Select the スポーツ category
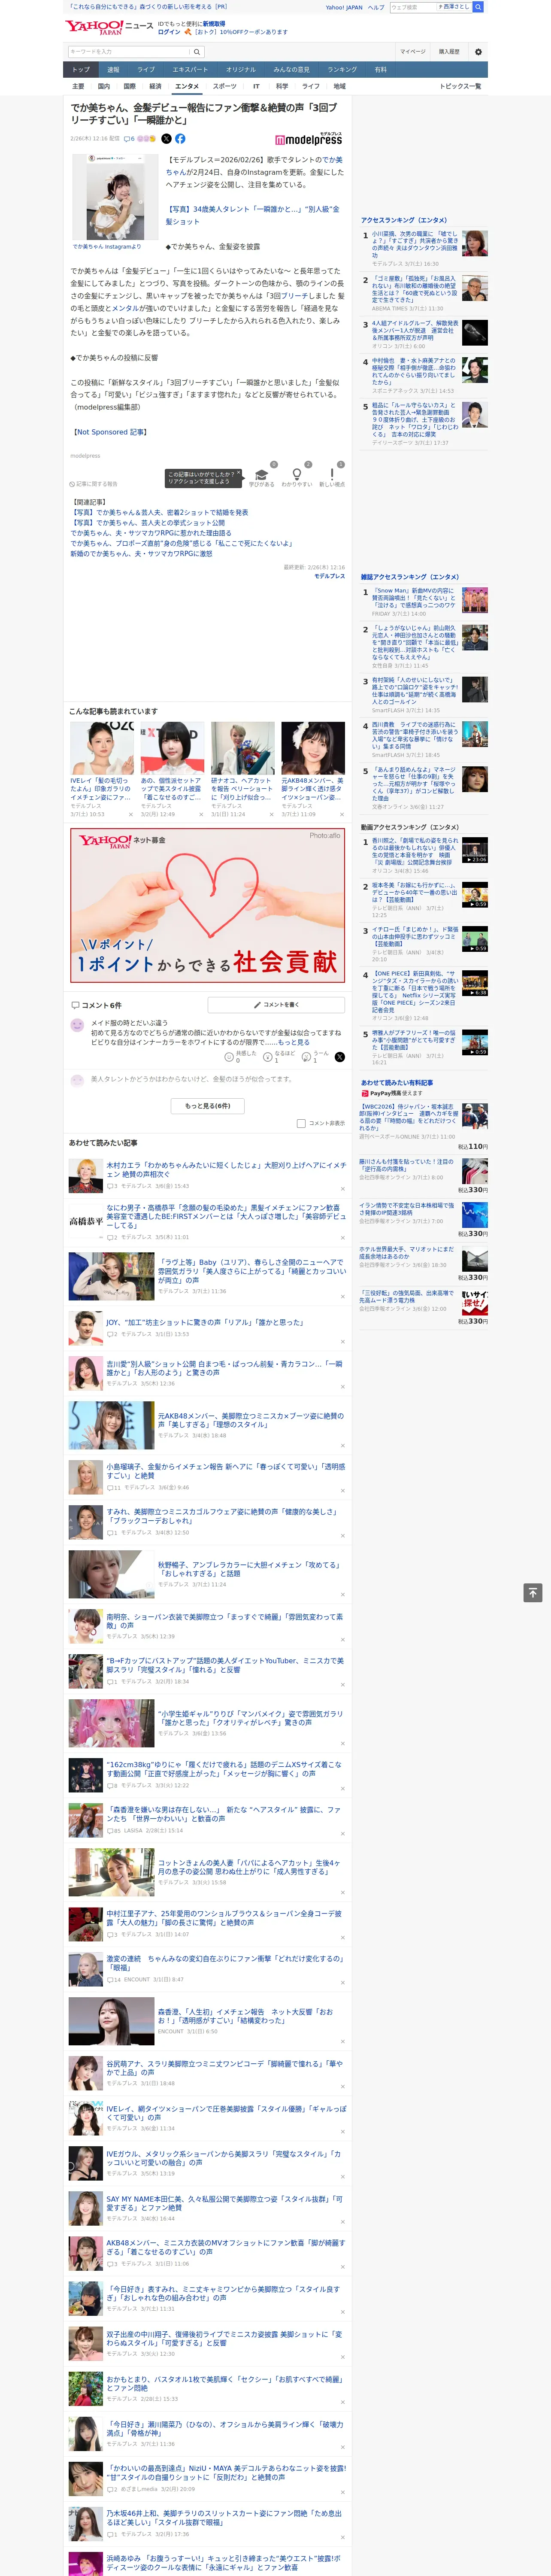Image resolution: width=551 pixels, height=2576 pixels. [225, 86]
